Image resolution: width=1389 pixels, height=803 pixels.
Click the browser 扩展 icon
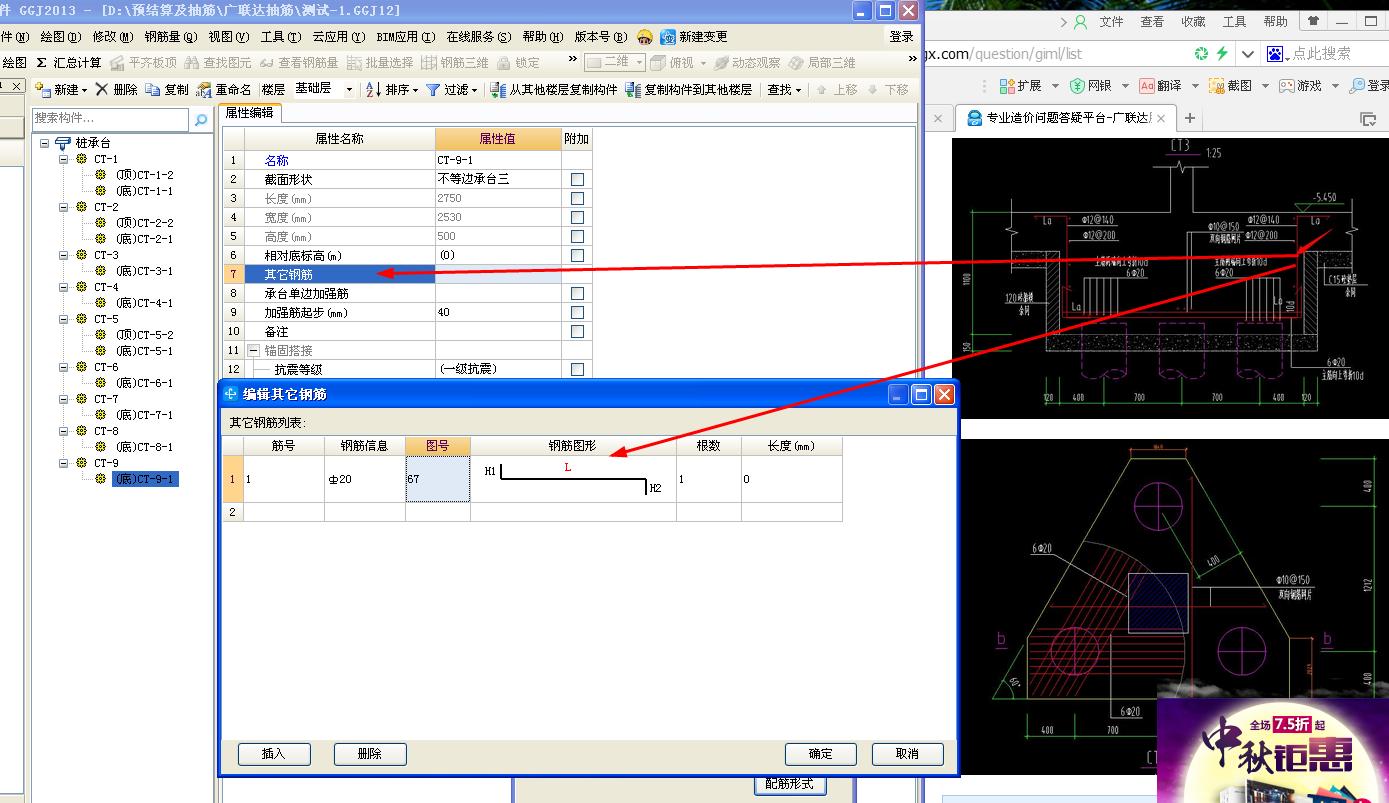point(1005,86)
